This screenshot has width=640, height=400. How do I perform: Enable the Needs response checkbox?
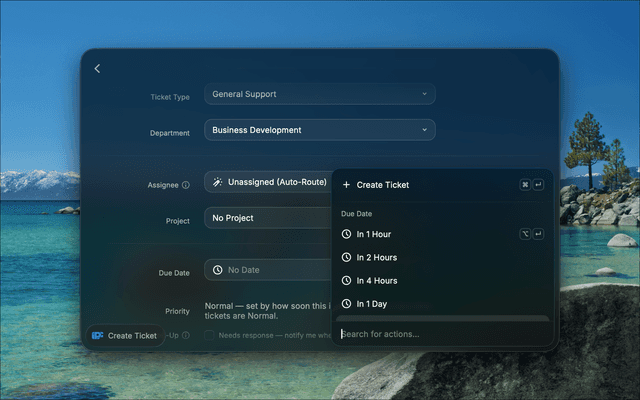tap(209, 335)
